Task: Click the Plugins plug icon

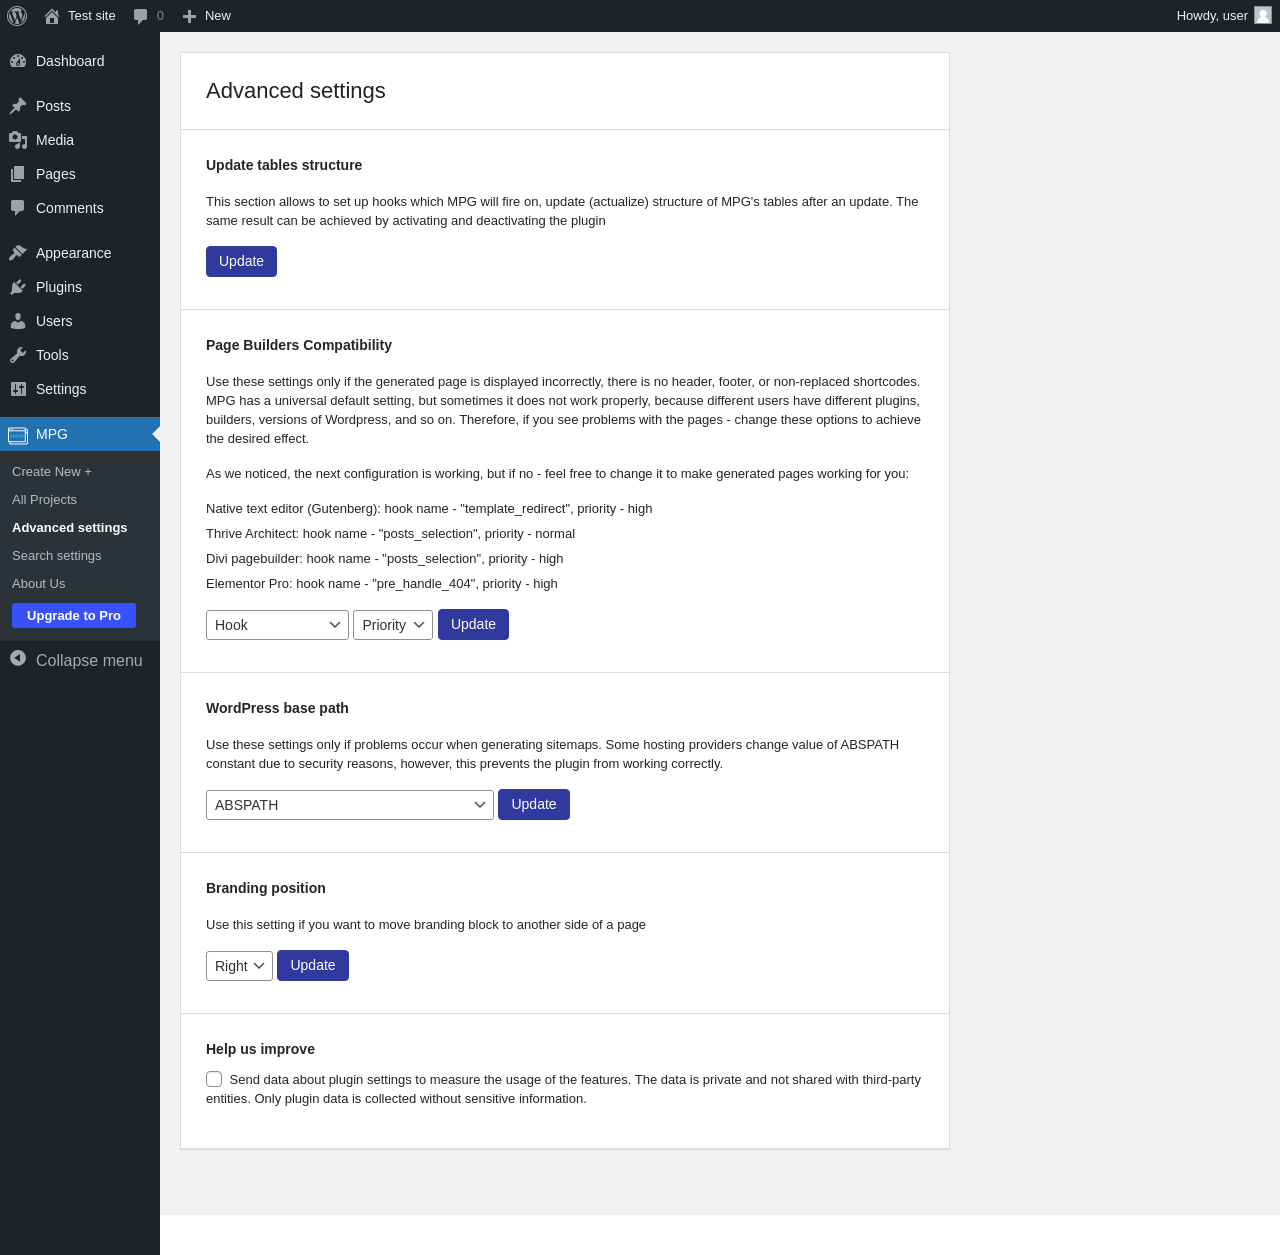Action: (x=18, y=287)
